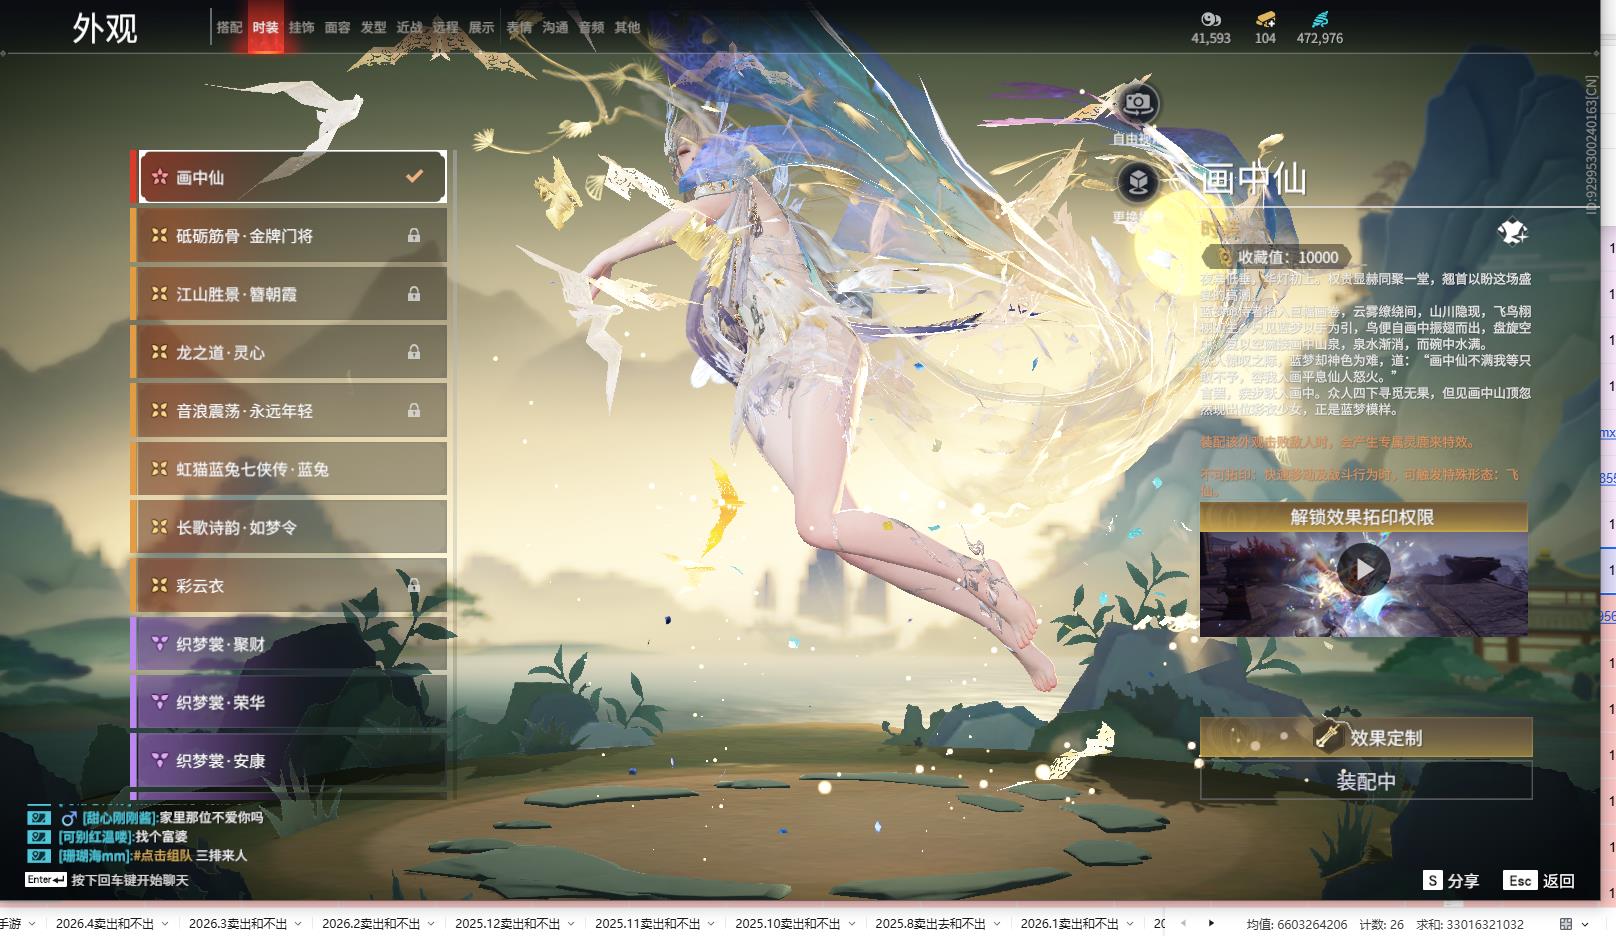Click the lock icon on 江山胜景·簪朝霞
Image resolution: width=1616 pixels, height=939 pixels.
pos(414,294)
